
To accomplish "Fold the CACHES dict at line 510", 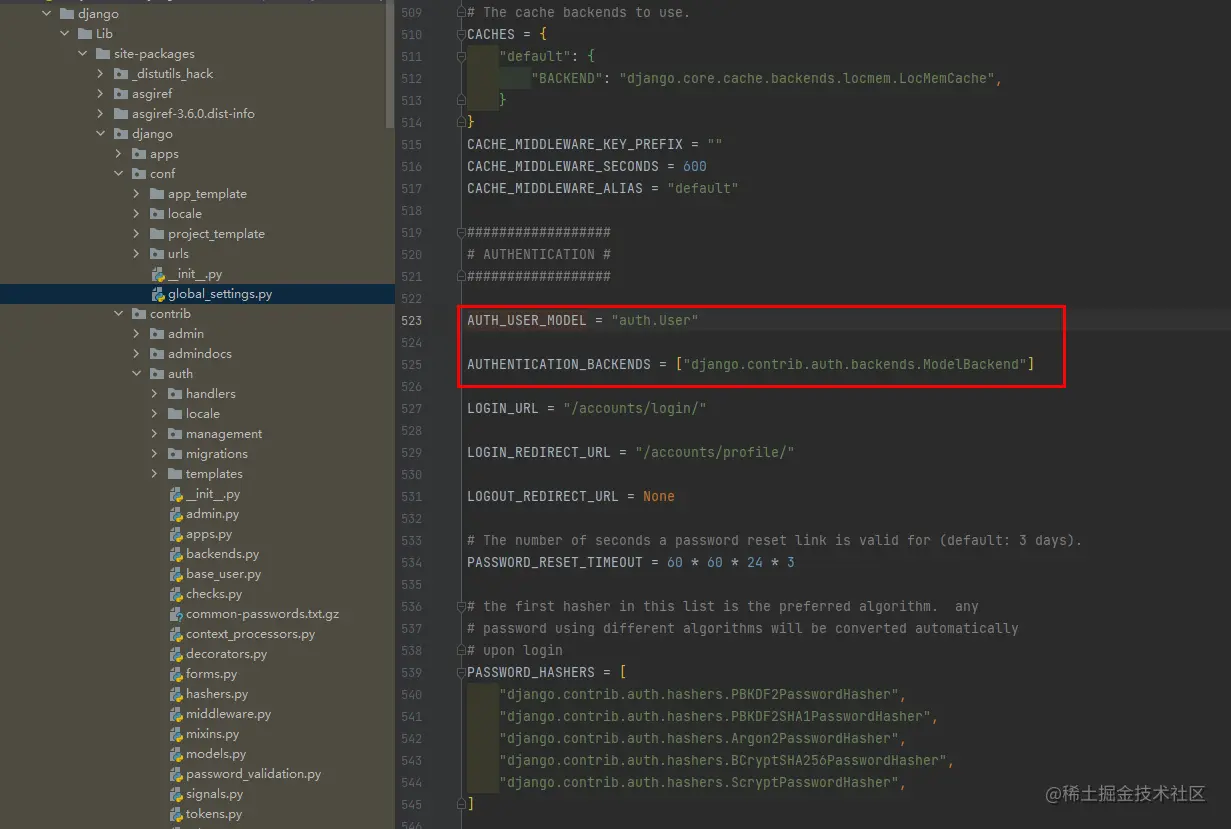I will (461, 34).
